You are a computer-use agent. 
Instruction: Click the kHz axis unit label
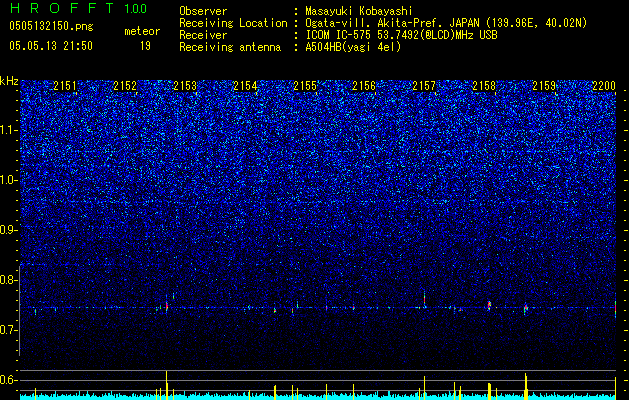[x=9, y=81]
